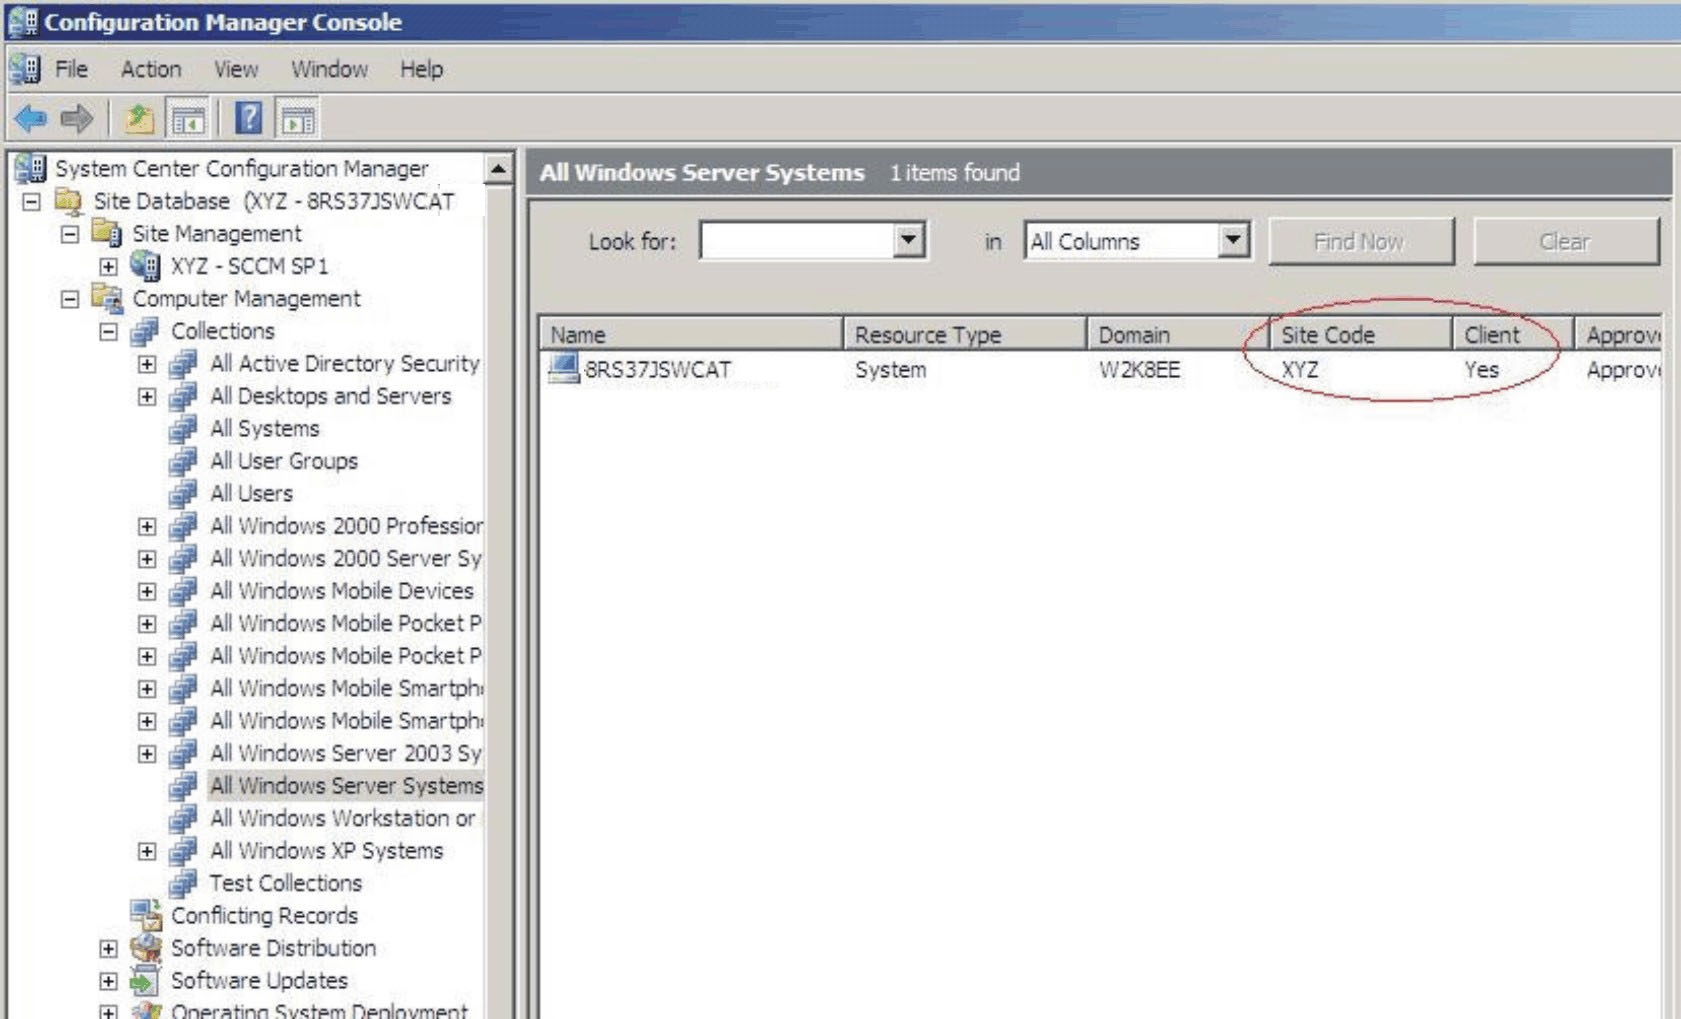Click the All Users collection icon
The height and width of the screenshot is (1019, 1681).
tap(183, 493)
